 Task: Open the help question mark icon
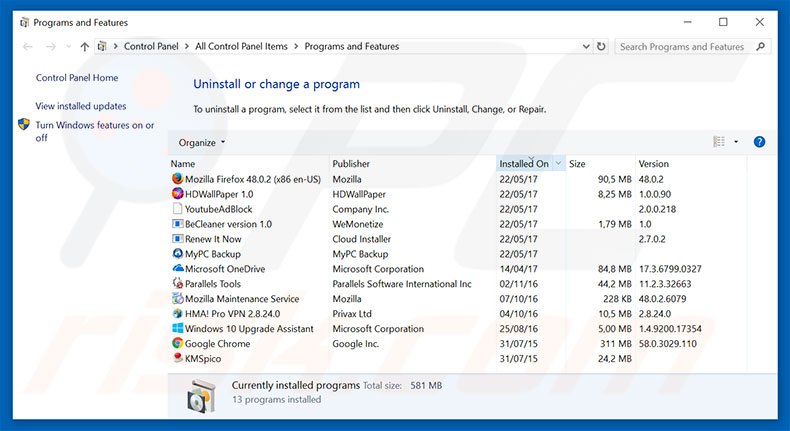coord(759,142)
